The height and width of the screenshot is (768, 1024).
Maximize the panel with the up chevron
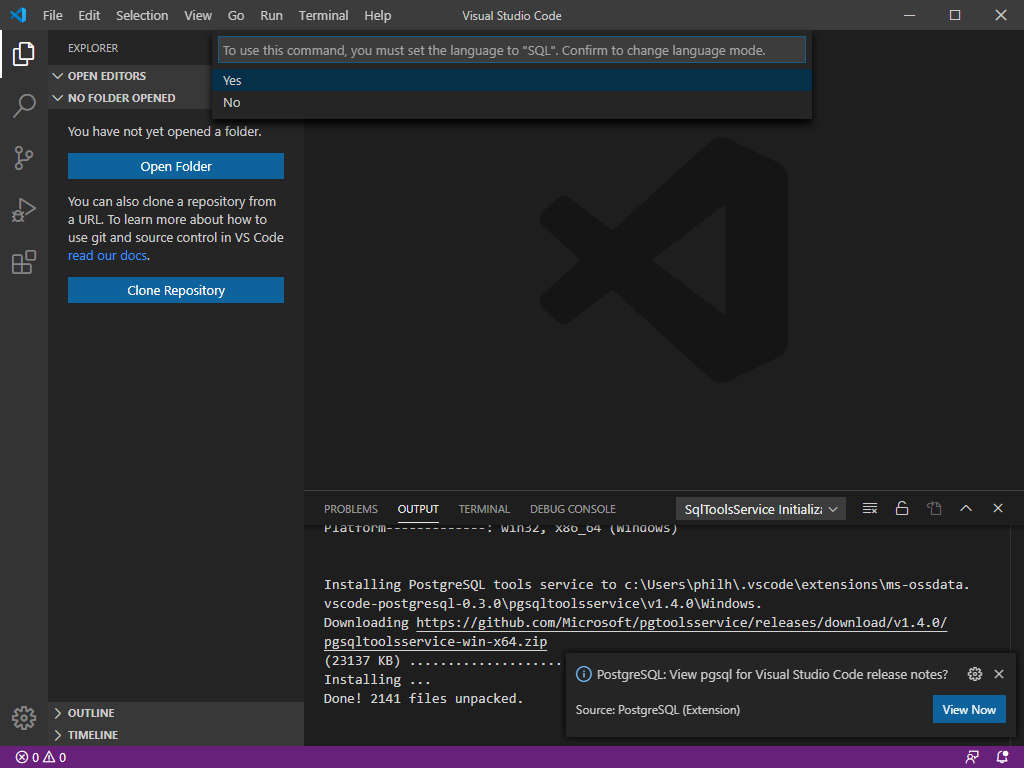pos(966,509)
